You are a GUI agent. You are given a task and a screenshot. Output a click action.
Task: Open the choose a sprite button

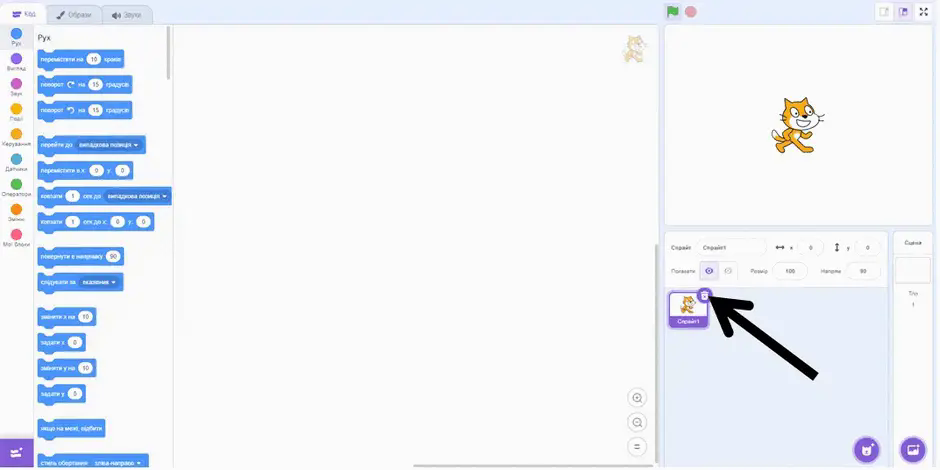click(x=866, y=448)
